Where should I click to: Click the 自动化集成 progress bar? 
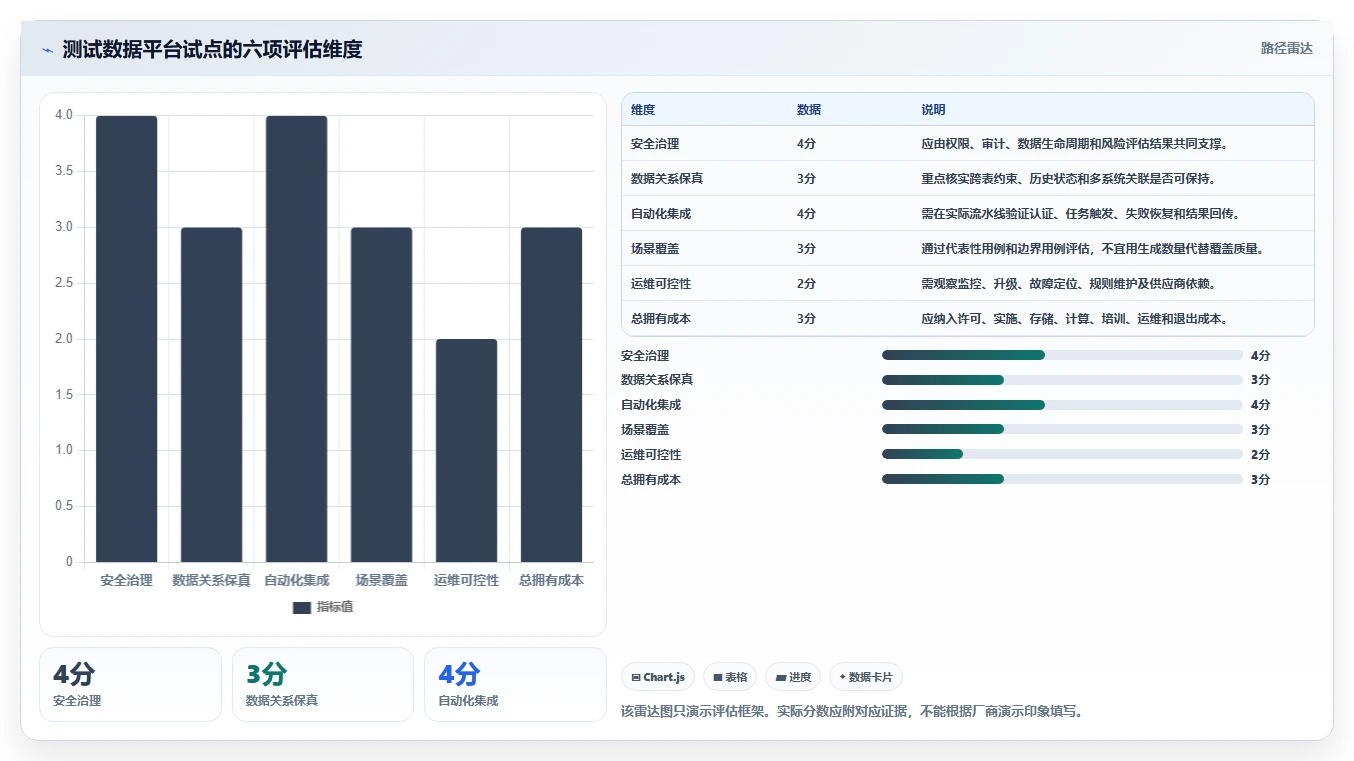[1062, 405]
